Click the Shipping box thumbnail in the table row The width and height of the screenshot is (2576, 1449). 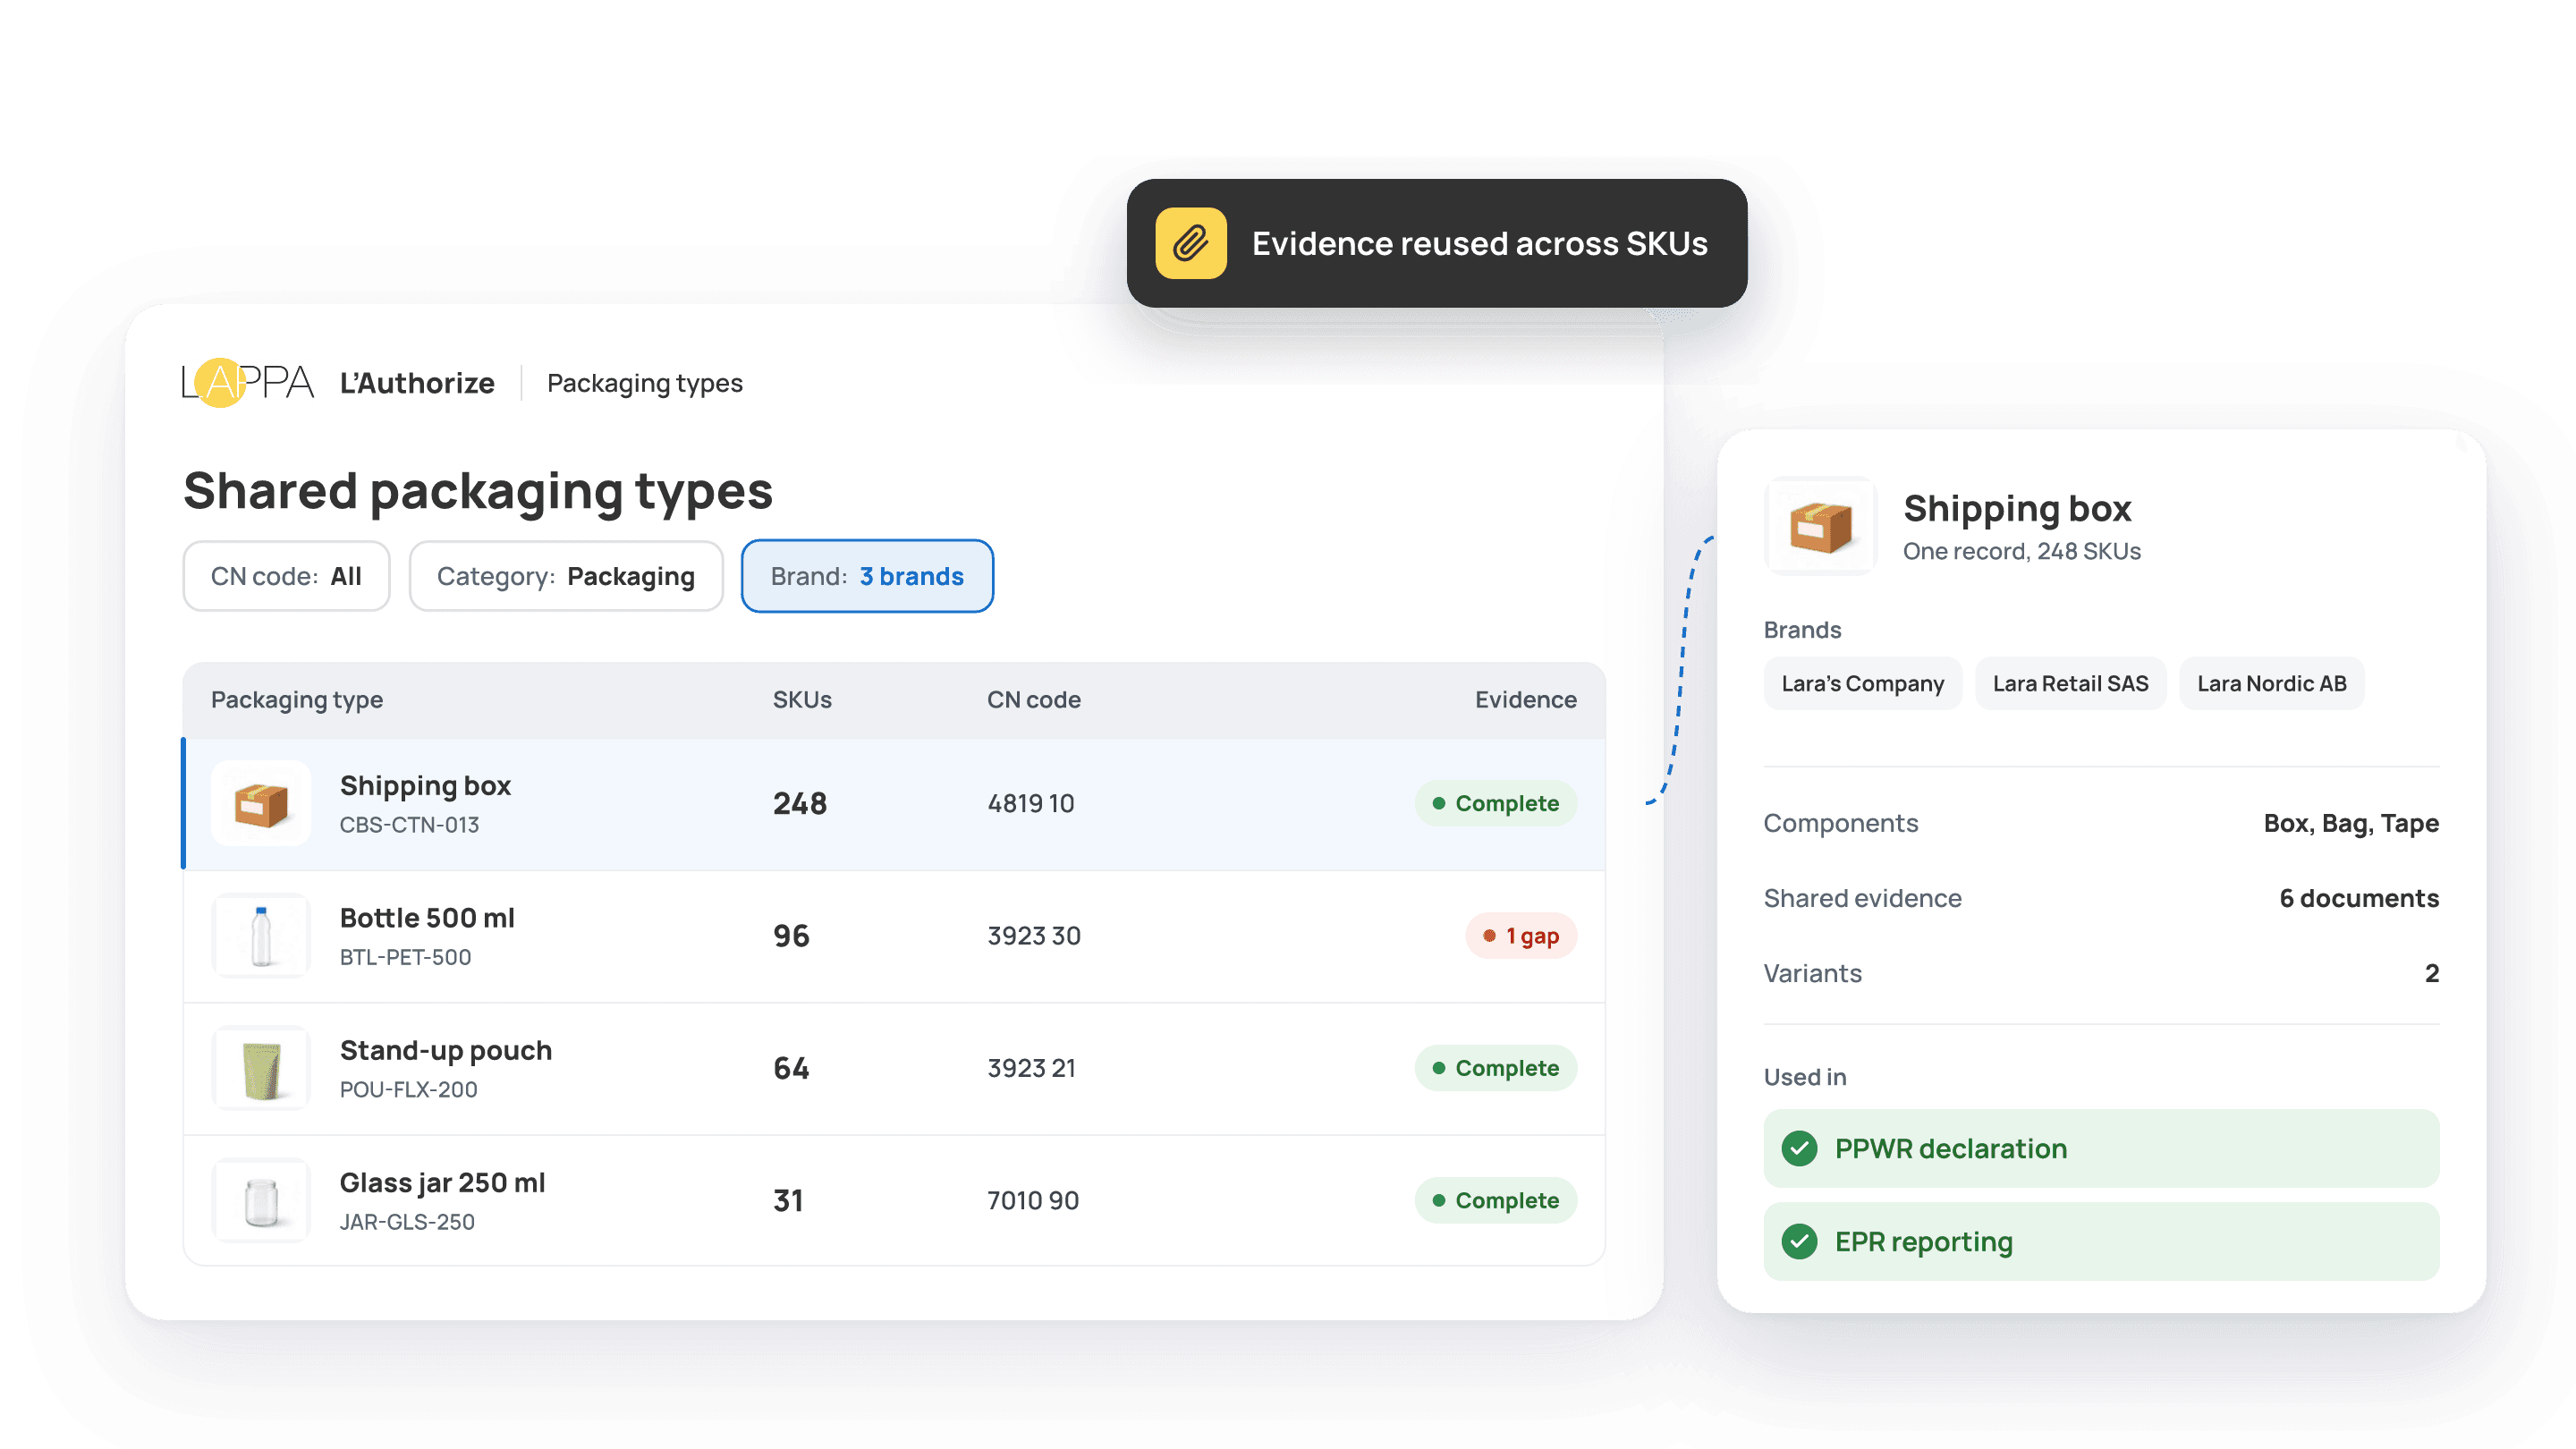(x=261, y=803)
